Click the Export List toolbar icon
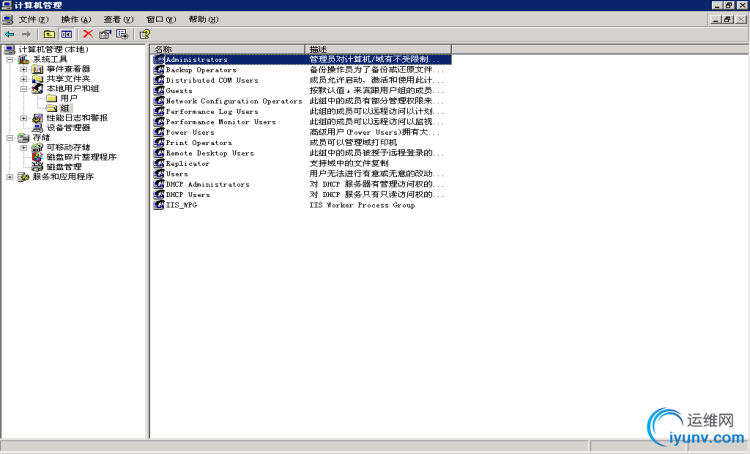The image size is (750, 454). [122, 34]
